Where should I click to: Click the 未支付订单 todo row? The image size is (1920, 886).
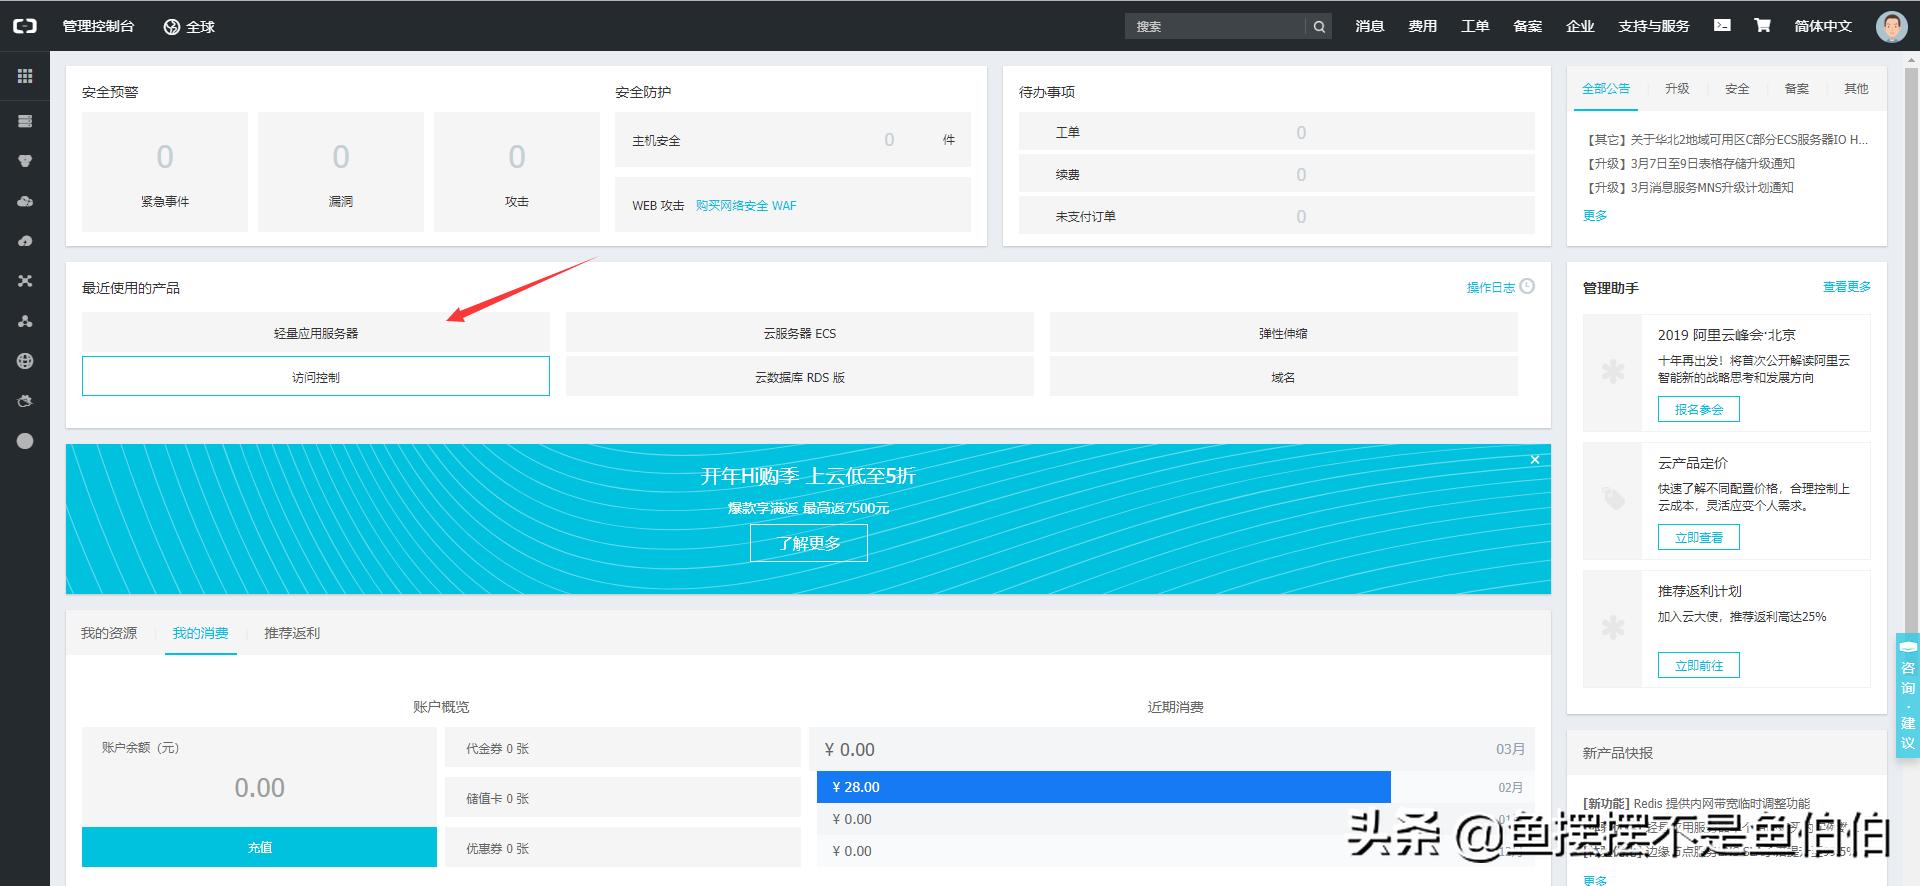pyautogui.click(x=1277, y=216)
